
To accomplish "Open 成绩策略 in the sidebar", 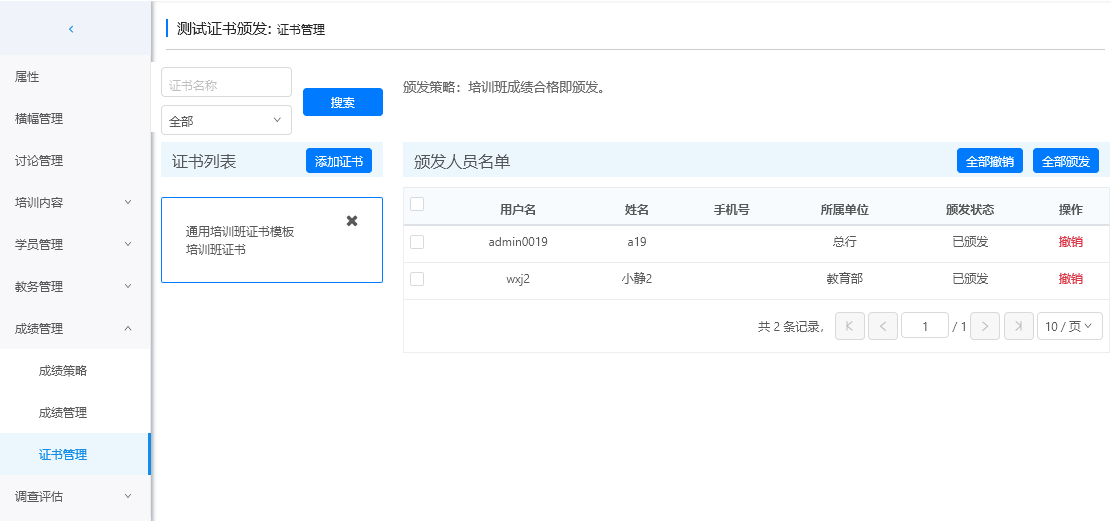I will point(63,370).
